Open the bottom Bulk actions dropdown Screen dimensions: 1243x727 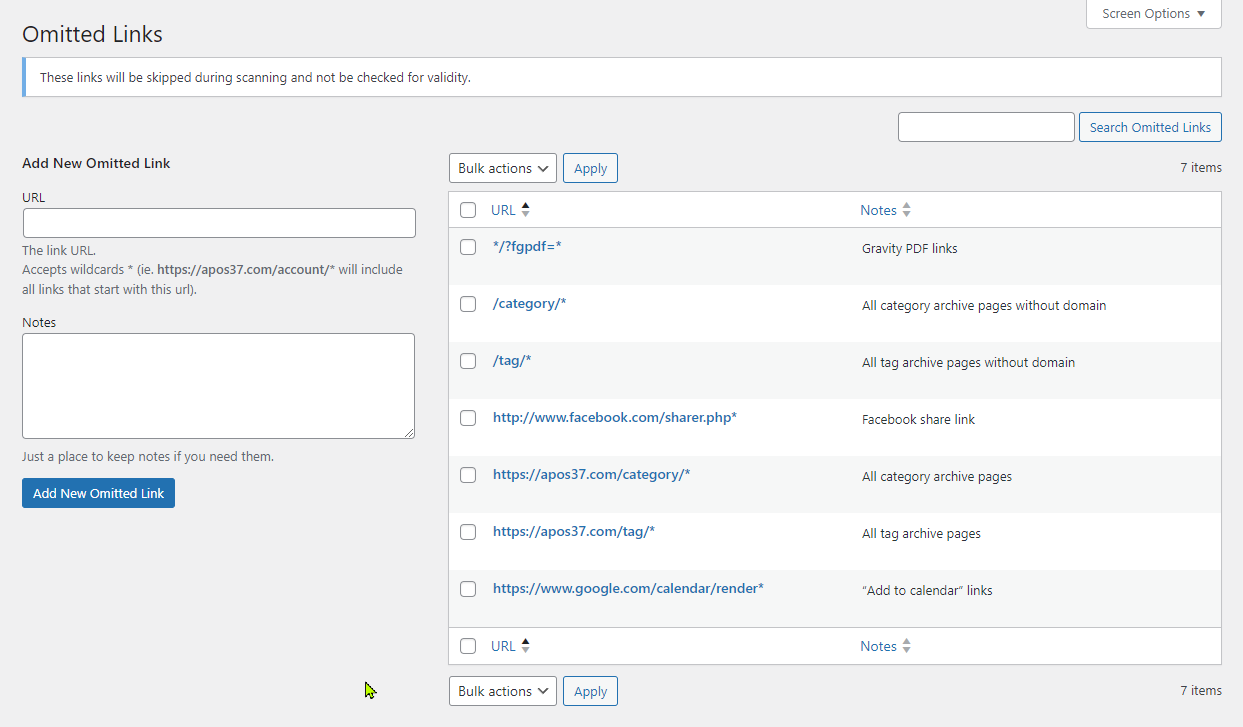pos(502,690)
